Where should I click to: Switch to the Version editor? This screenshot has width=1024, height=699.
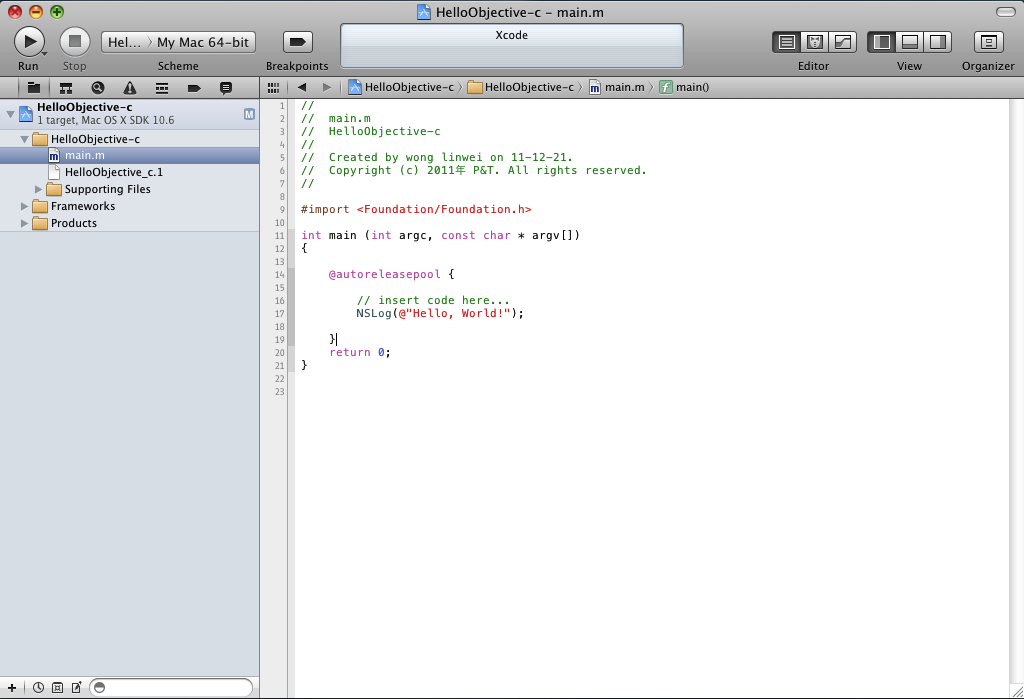842,42
